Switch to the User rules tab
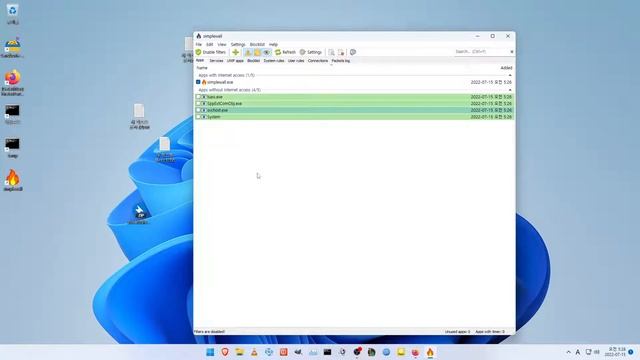Viewport: 640px width, 360px height. (296, 61)
